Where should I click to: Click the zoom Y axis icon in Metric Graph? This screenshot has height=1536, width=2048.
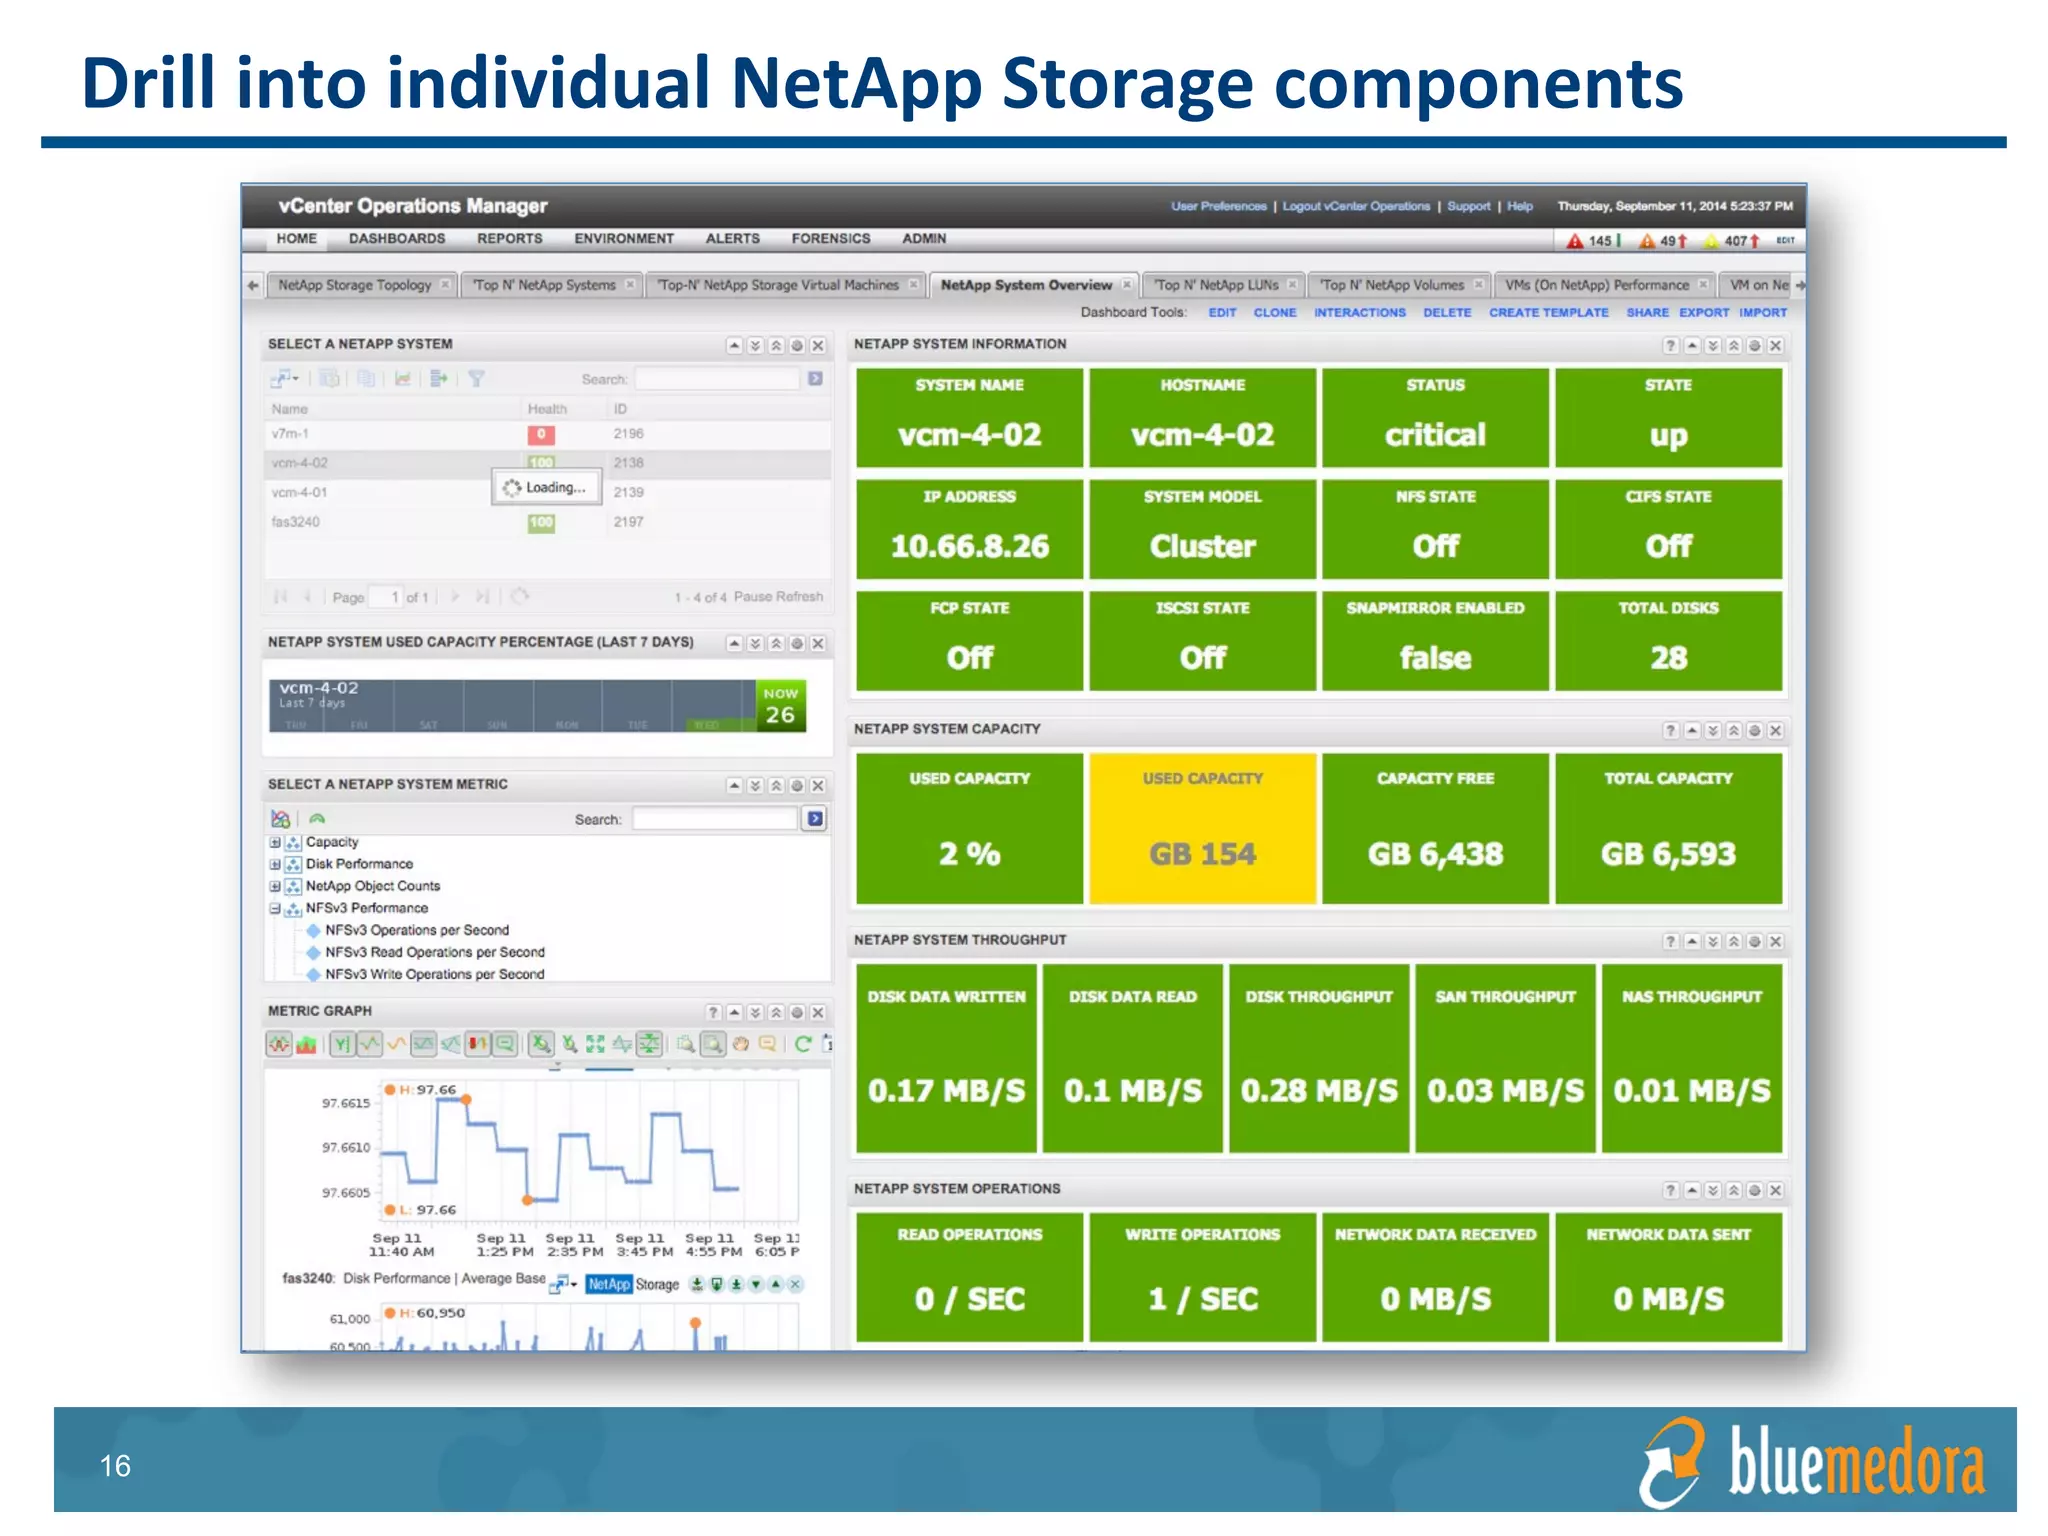pos(569,1044)
